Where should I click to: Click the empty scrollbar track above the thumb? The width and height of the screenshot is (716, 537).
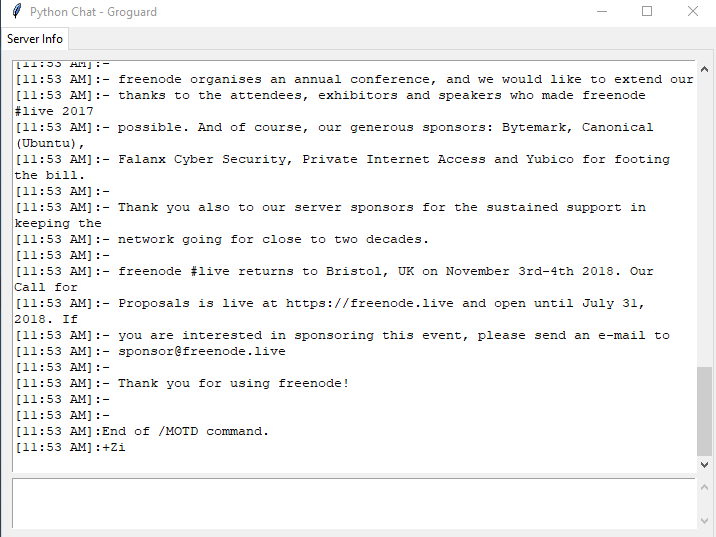pos(705,220)
